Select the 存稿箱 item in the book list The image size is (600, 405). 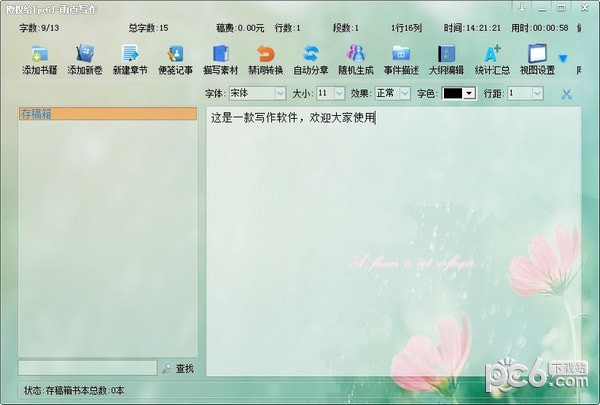tap(108, 114)
